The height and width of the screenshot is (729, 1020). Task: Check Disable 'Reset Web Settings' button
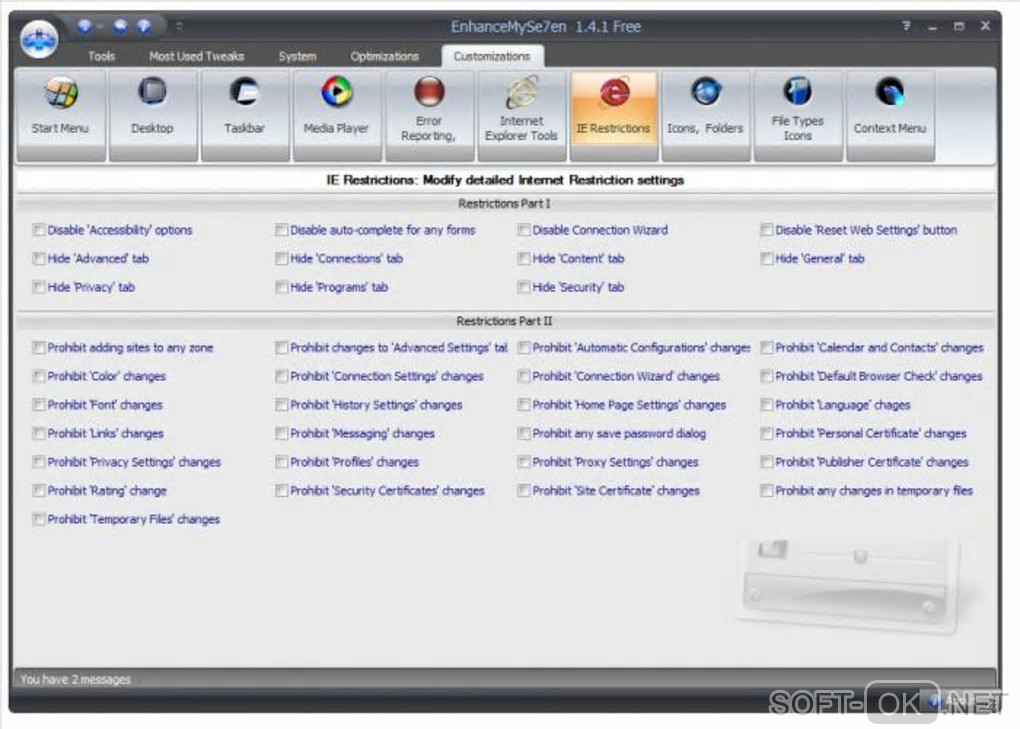click(x=766, y=230)
